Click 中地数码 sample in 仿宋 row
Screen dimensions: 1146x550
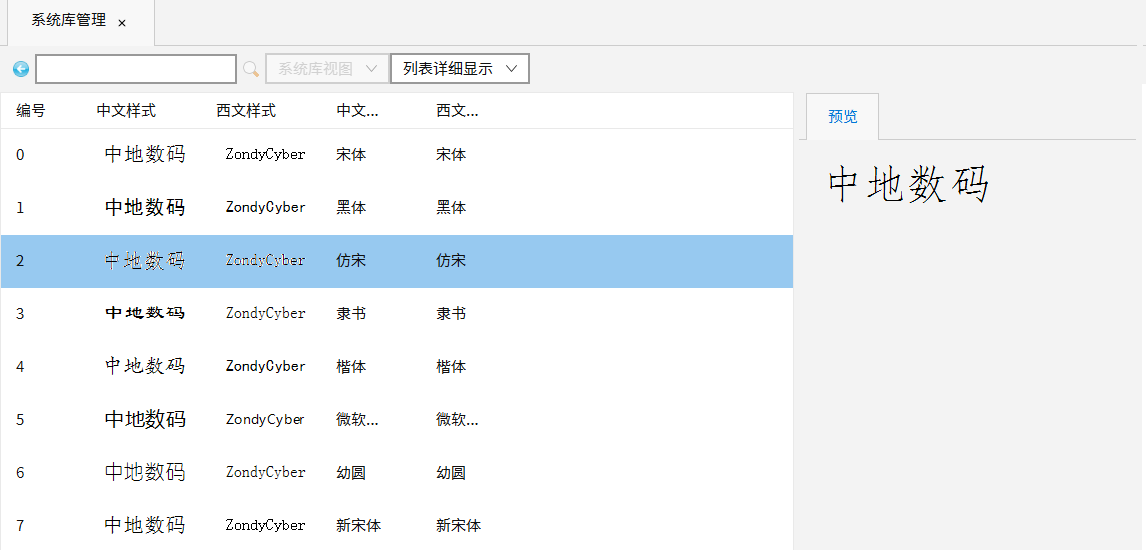145,261
